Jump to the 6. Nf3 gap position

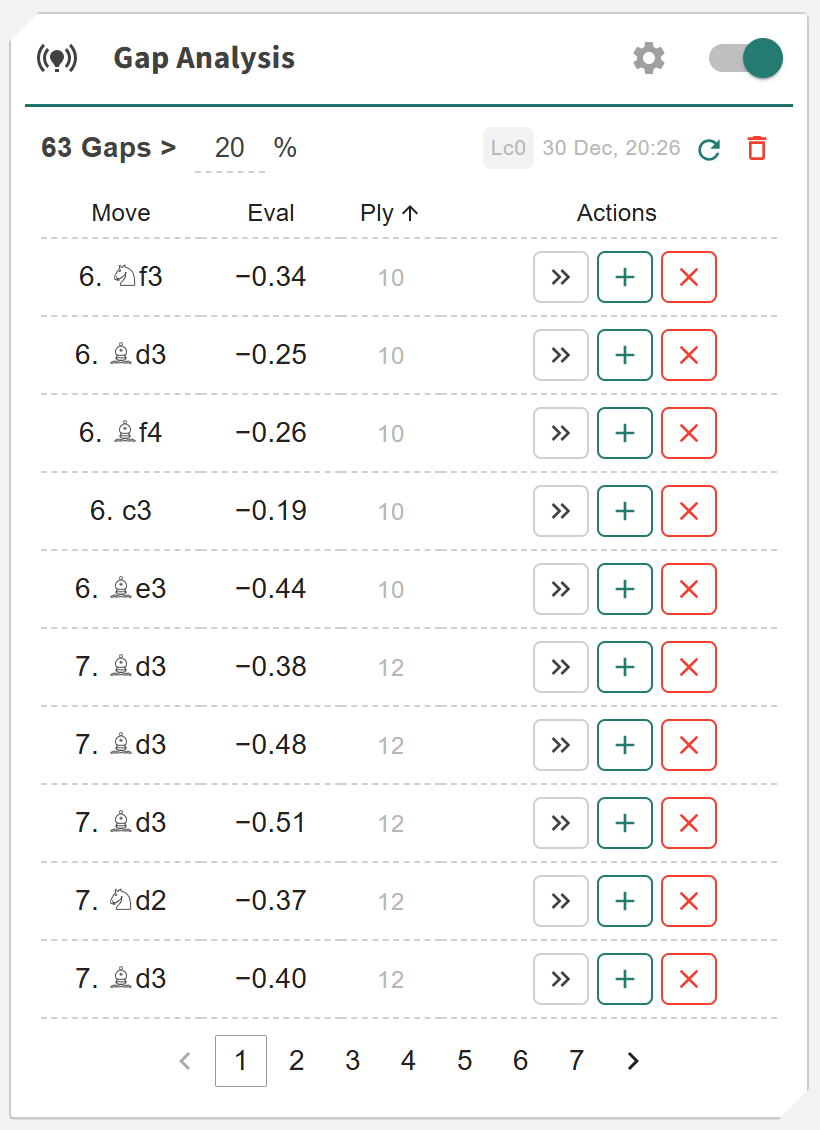561,277
